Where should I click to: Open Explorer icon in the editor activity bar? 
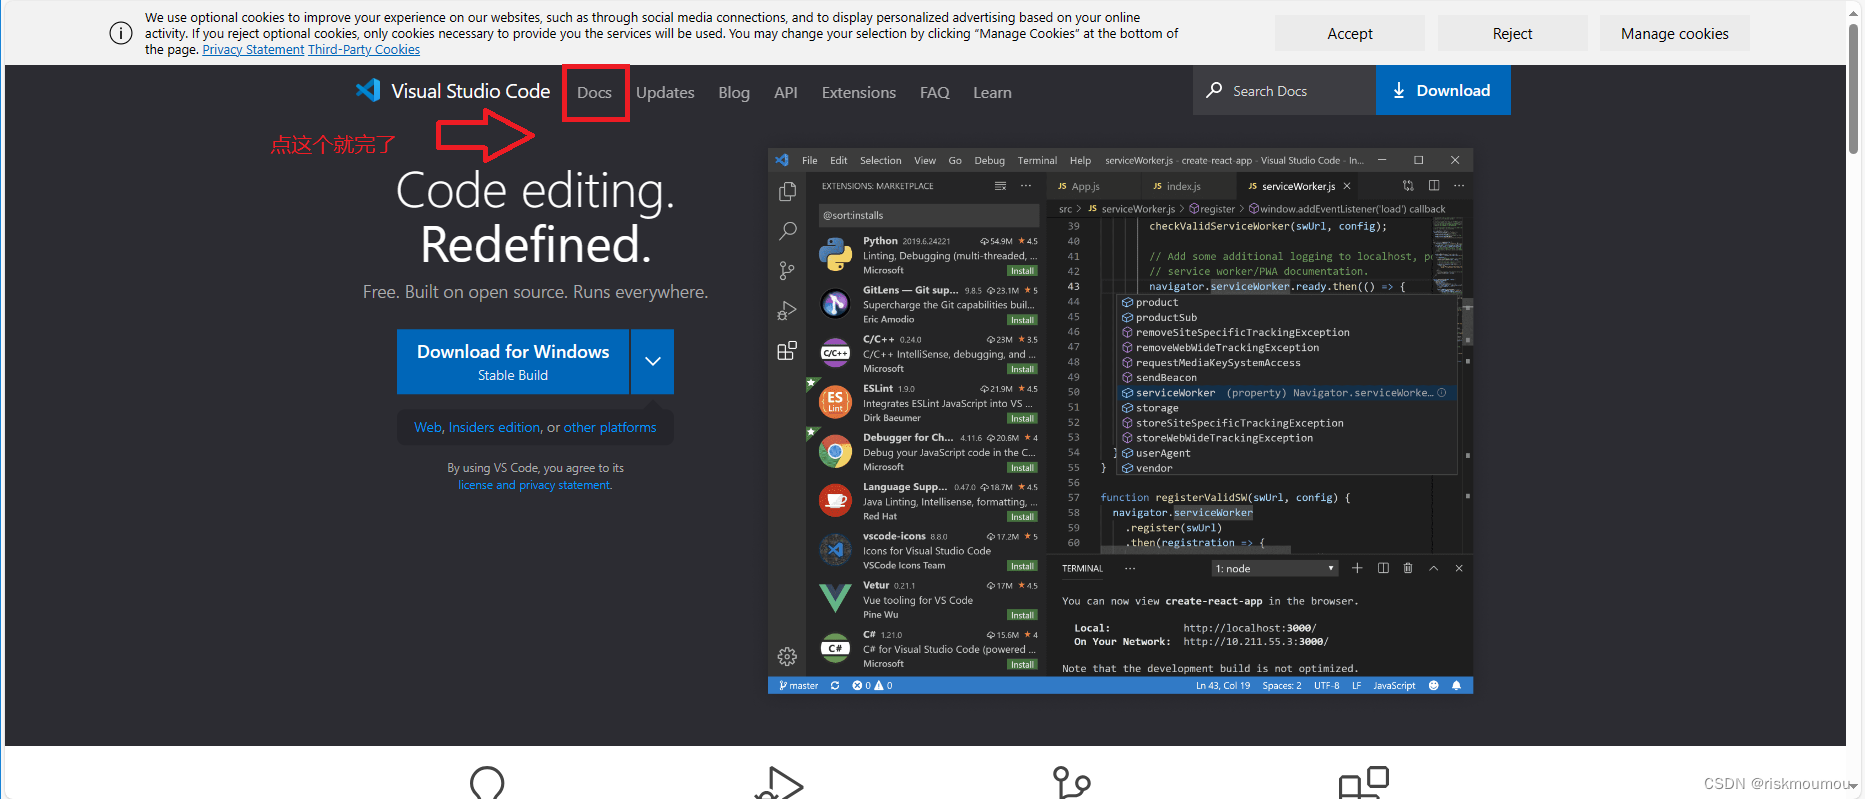coord(788,191)
